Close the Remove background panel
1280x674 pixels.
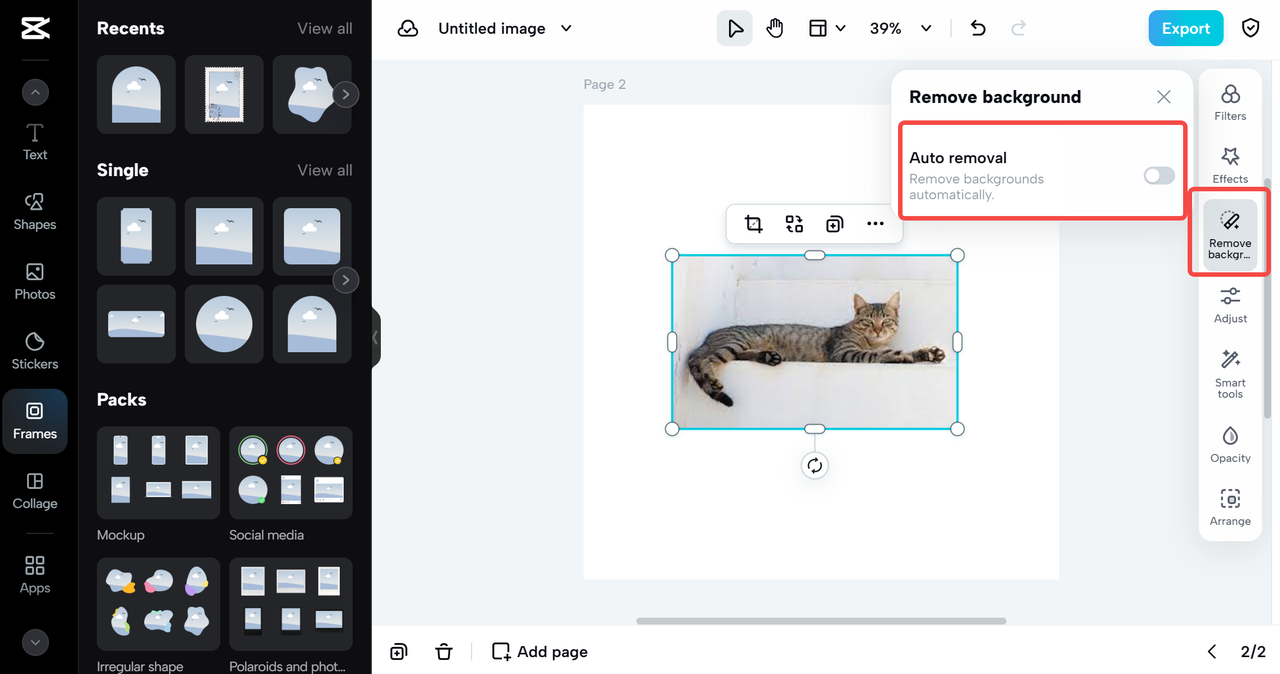[x=1164, y=97]
